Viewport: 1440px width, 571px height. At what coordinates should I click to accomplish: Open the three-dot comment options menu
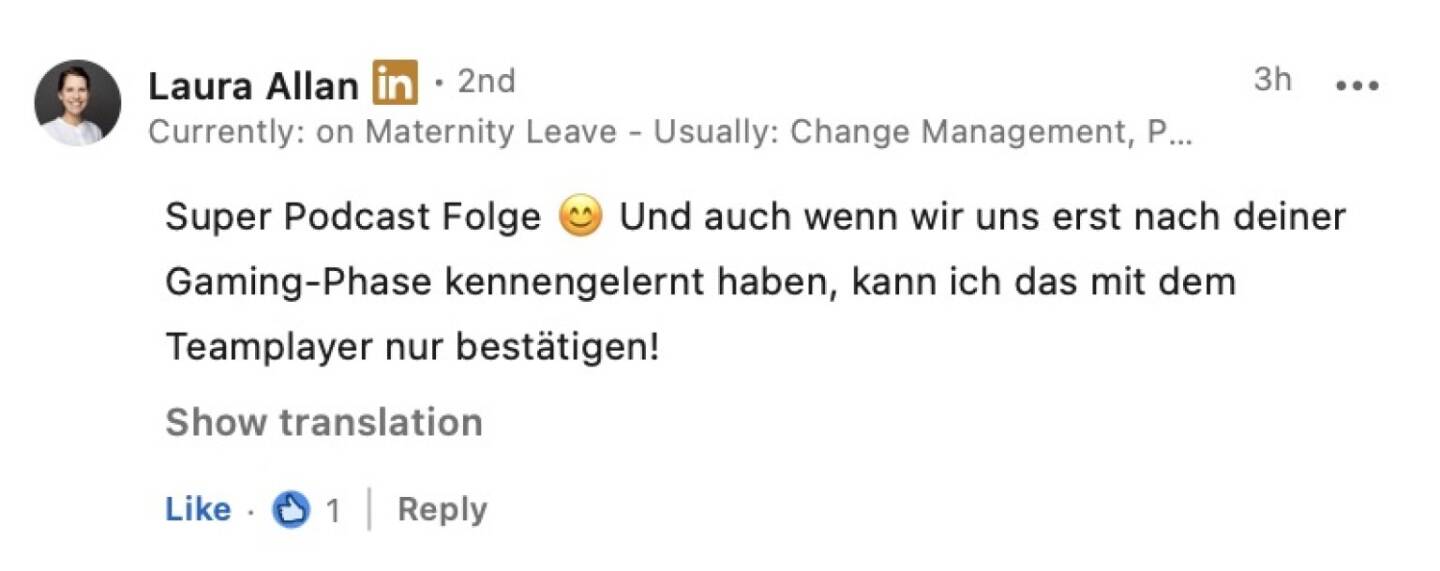click(x=1357, y=85)
